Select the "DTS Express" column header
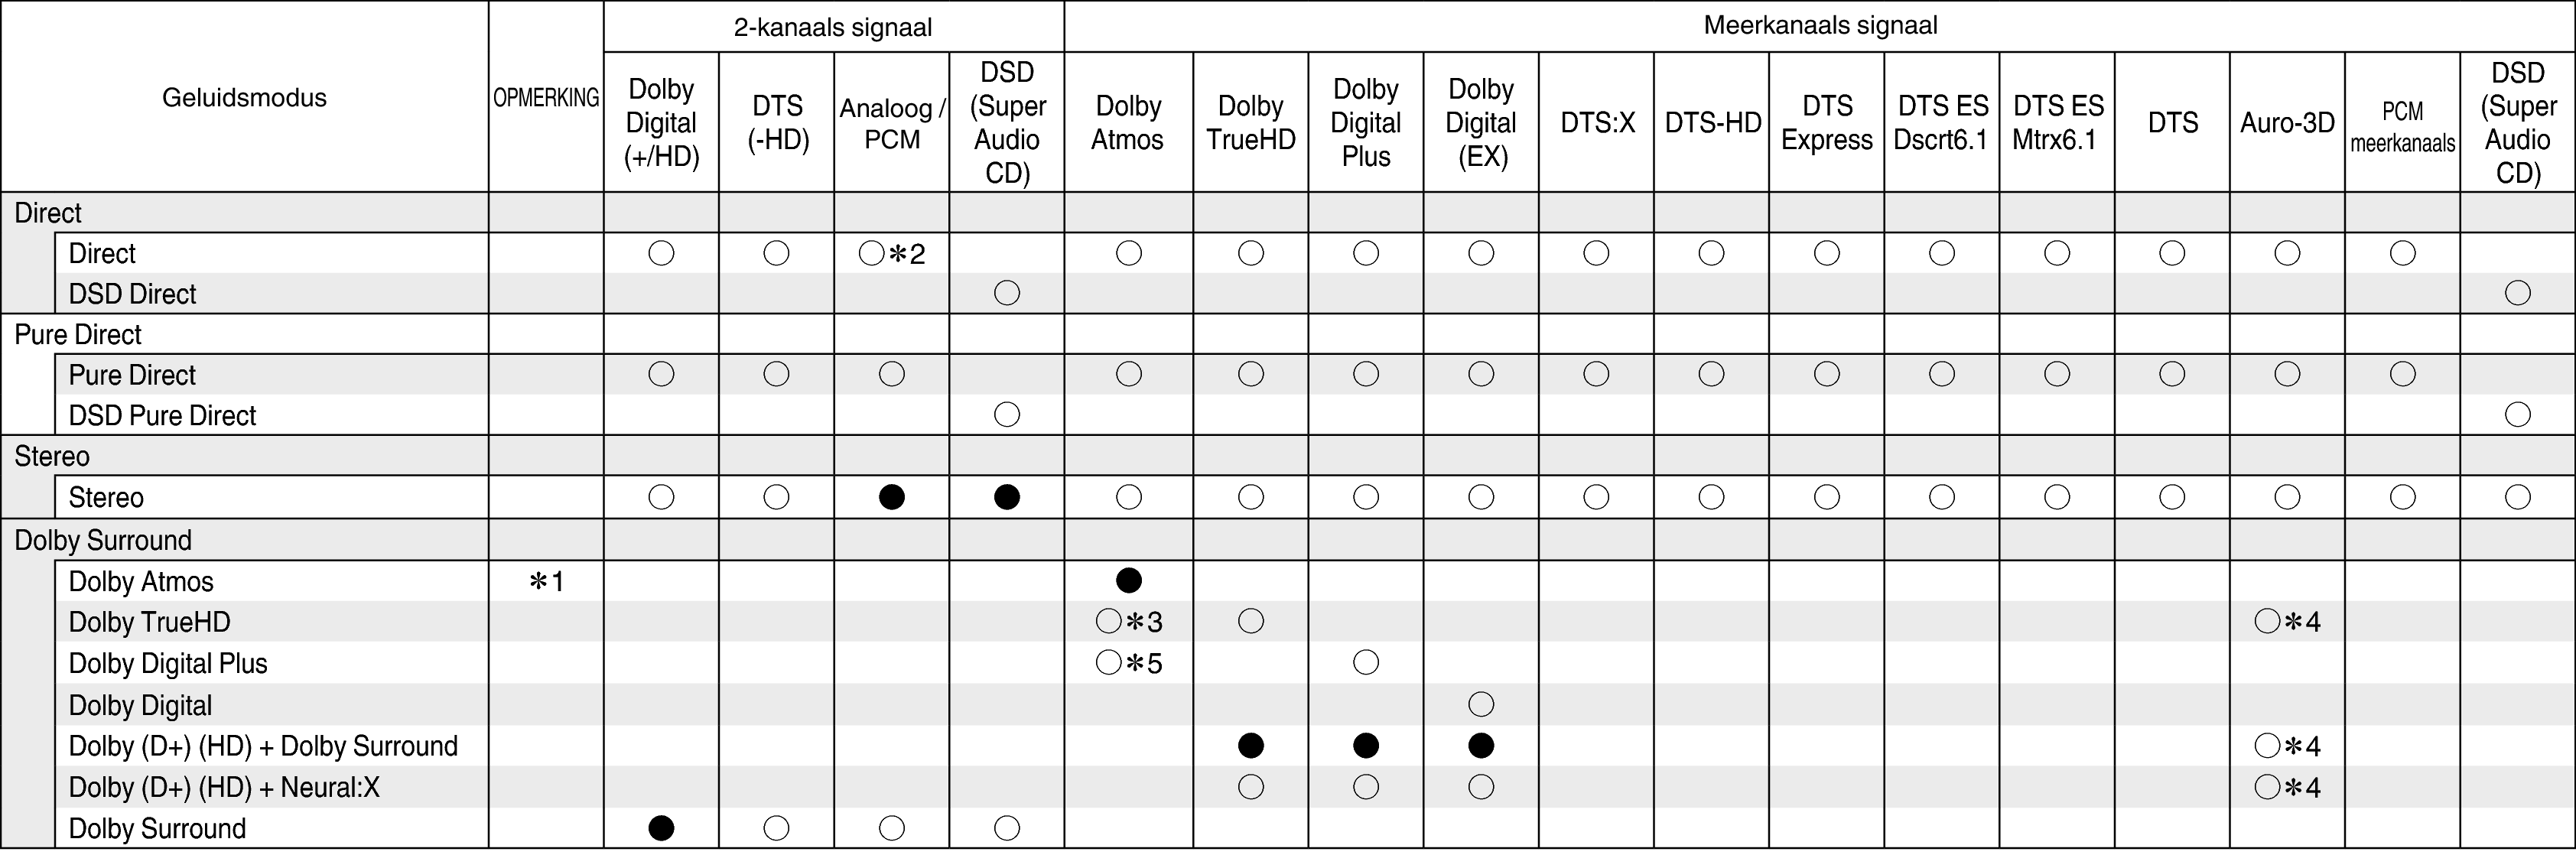The image size is (2576, 855). click(1826, 123)
